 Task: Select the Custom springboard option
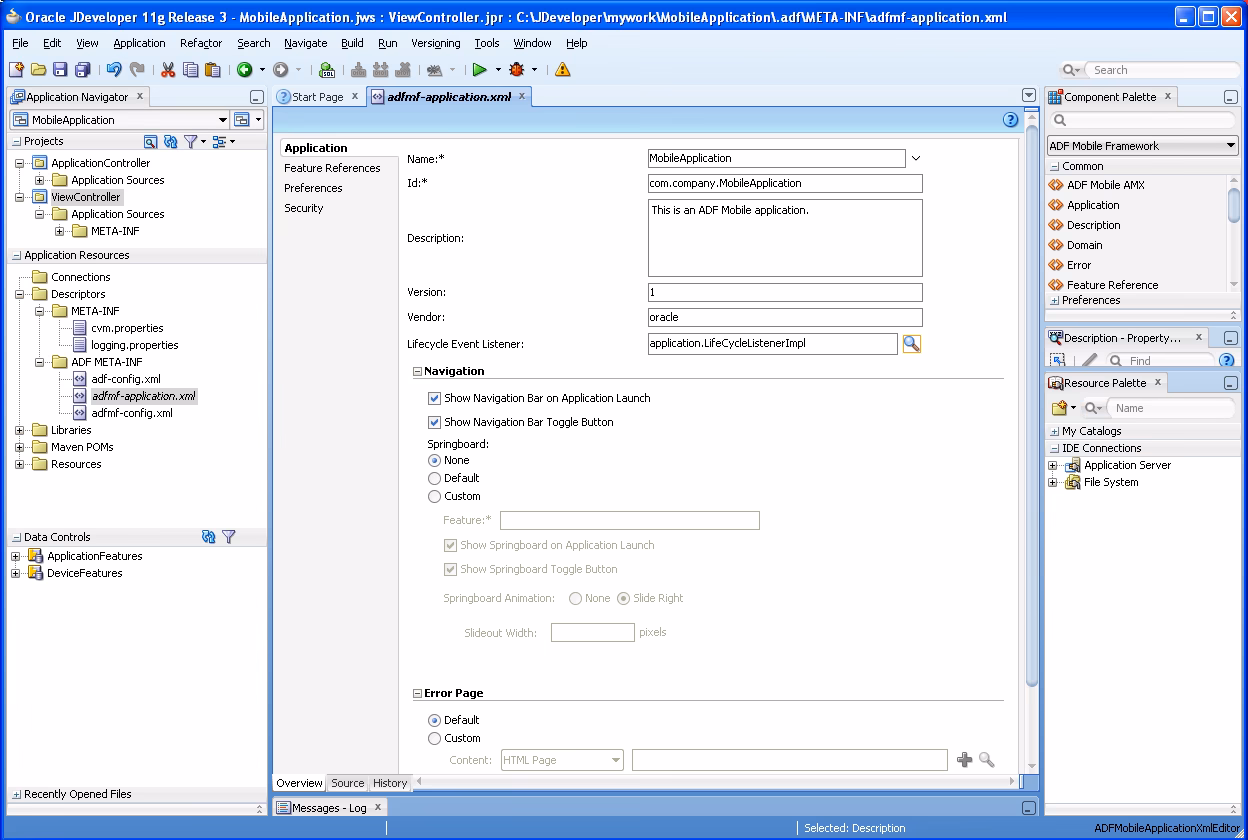tap(435, 496)
